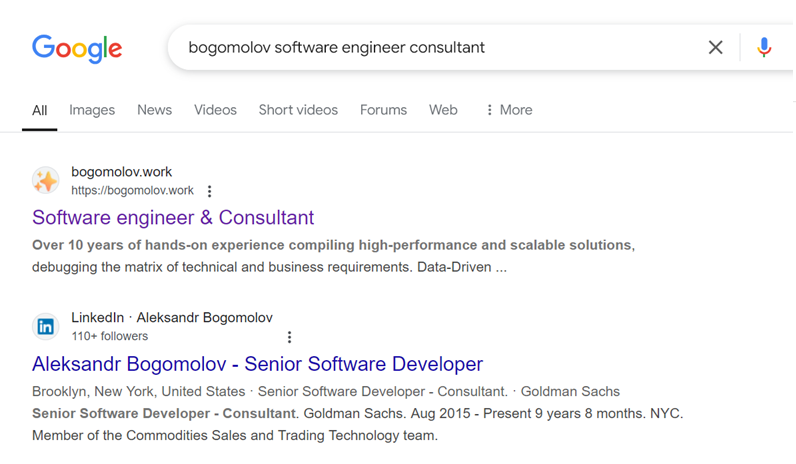Click the https://bogomolov.work URL text
The image size is (796, 464).
coord(132,191)
